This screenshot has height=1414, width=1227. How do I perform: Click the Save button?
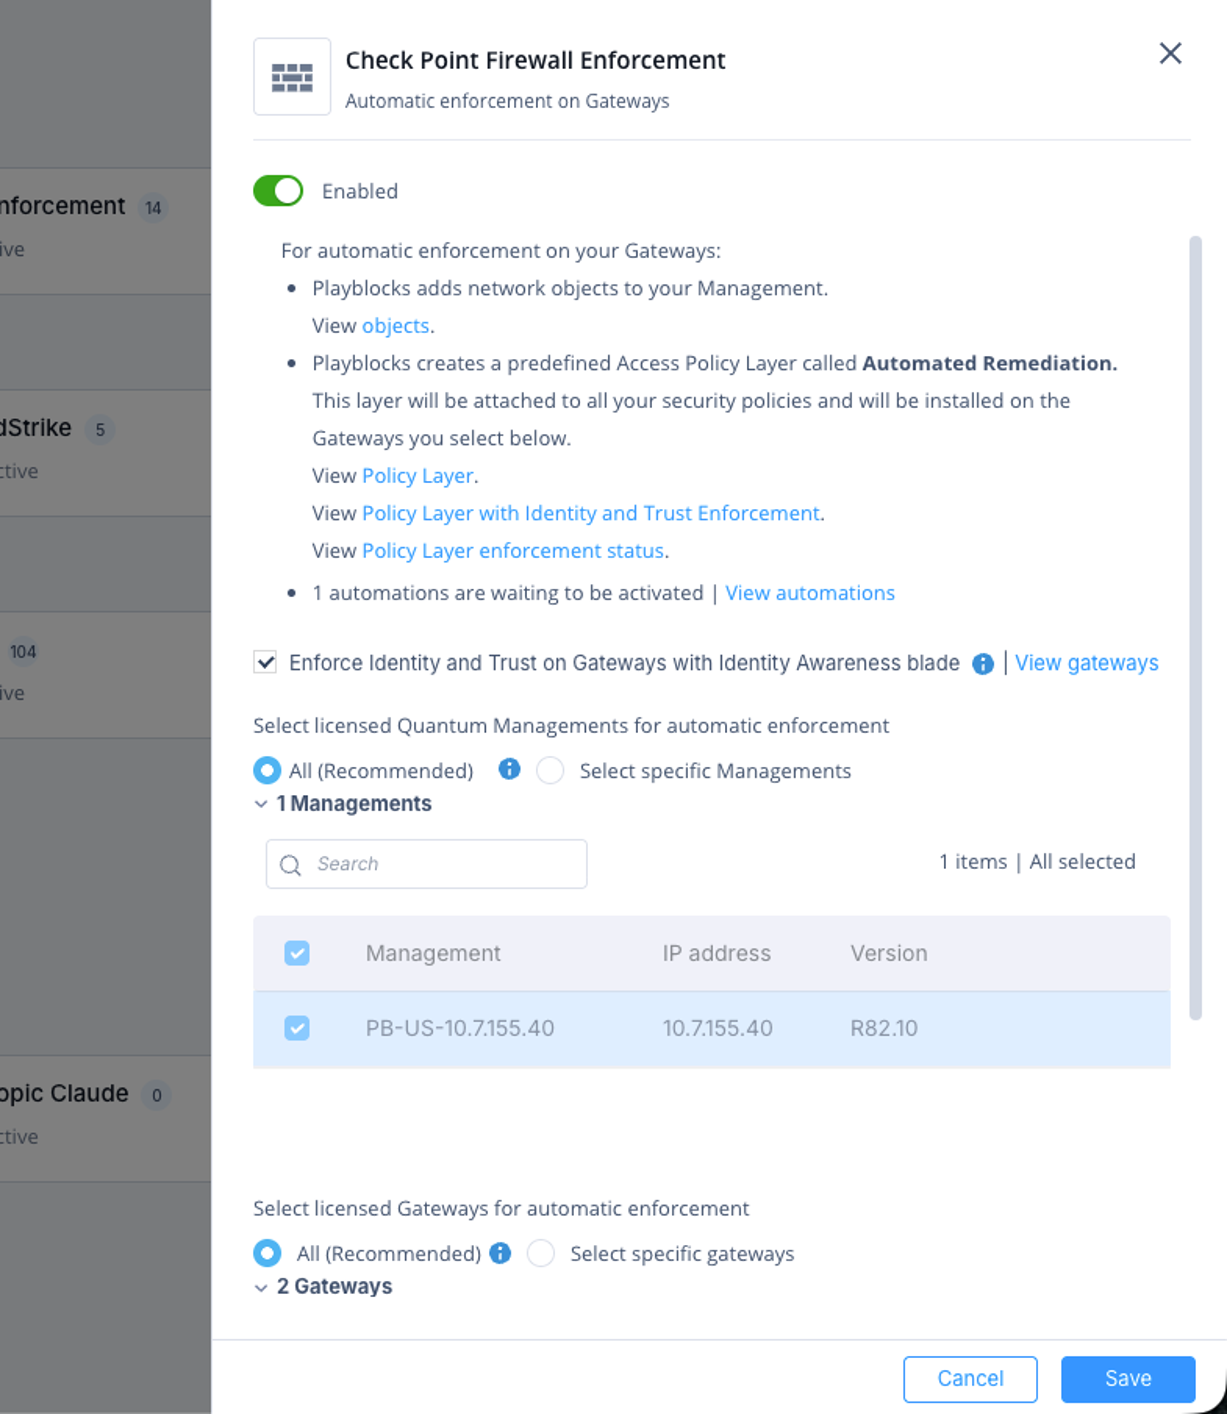(x=1128, y=1379)
